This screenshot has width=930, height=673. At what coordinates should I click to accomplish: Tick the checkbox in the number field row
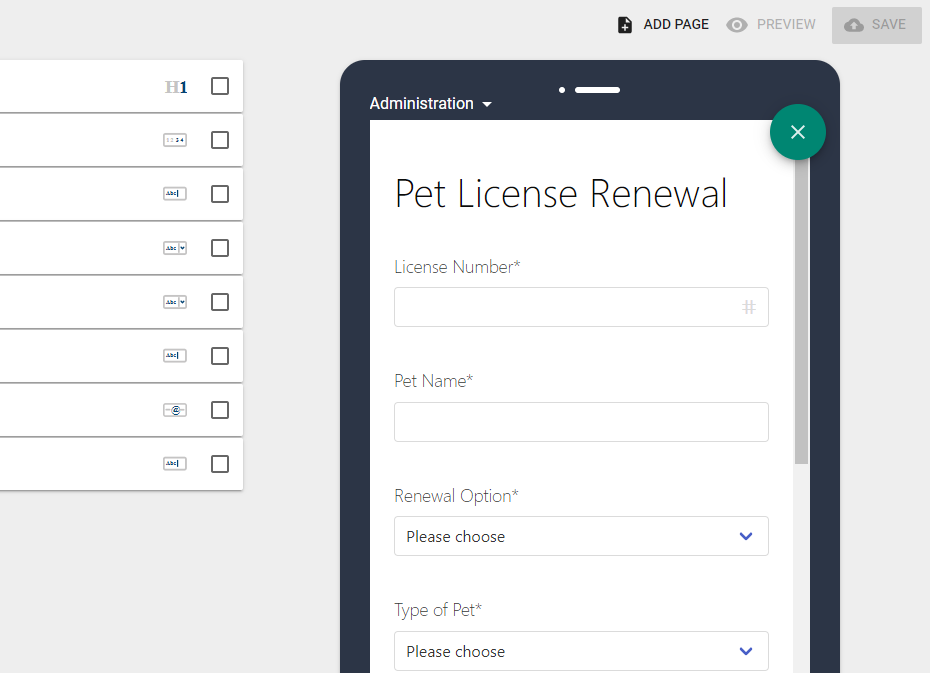coord(220,140)
